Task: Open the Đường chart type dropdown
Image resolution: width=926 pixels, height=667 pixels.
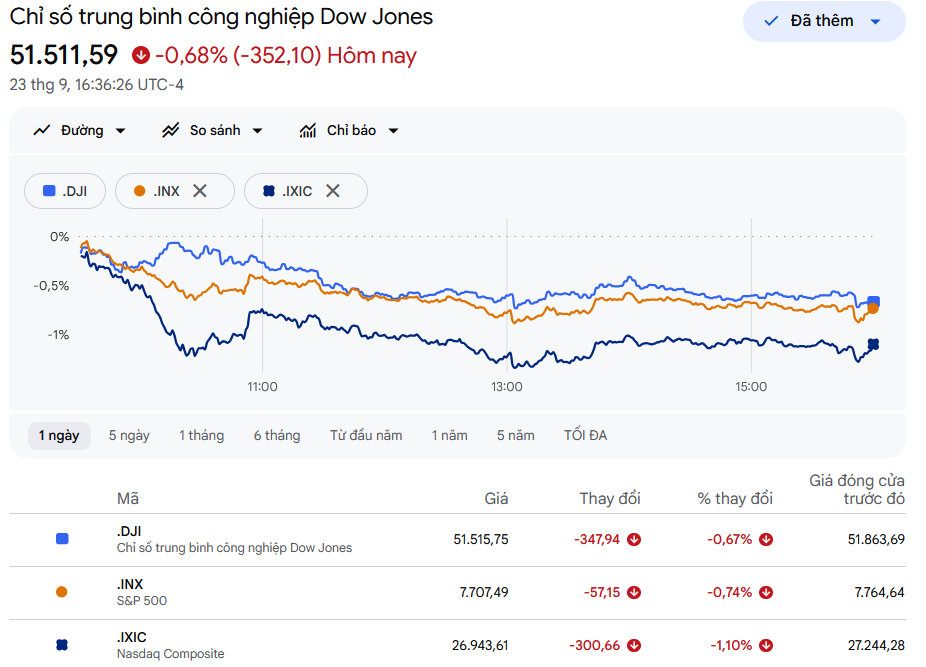Action: click(79, 130)
